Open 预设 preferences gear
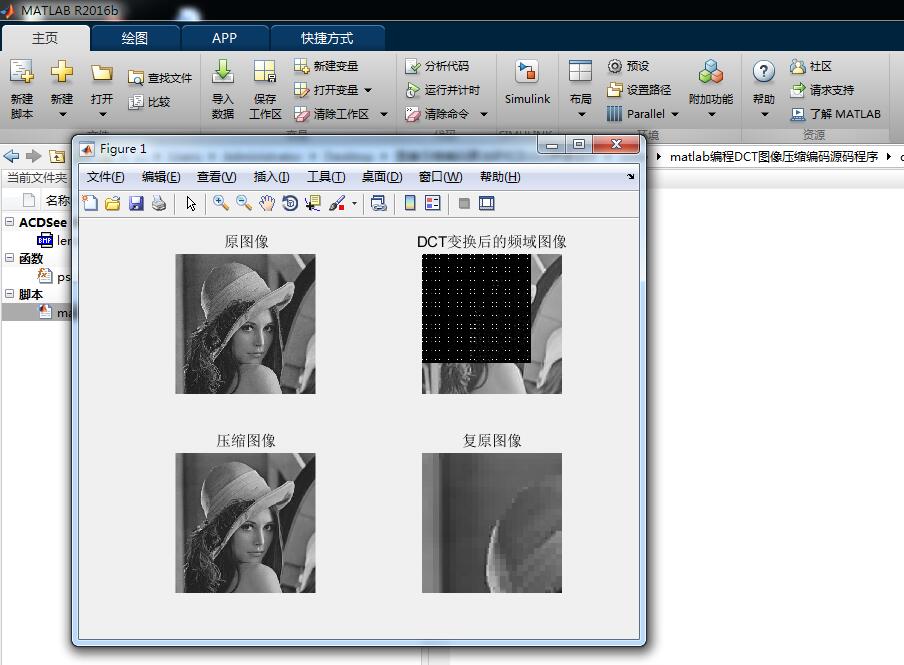 pyautogui.click(x=628, y=66)
